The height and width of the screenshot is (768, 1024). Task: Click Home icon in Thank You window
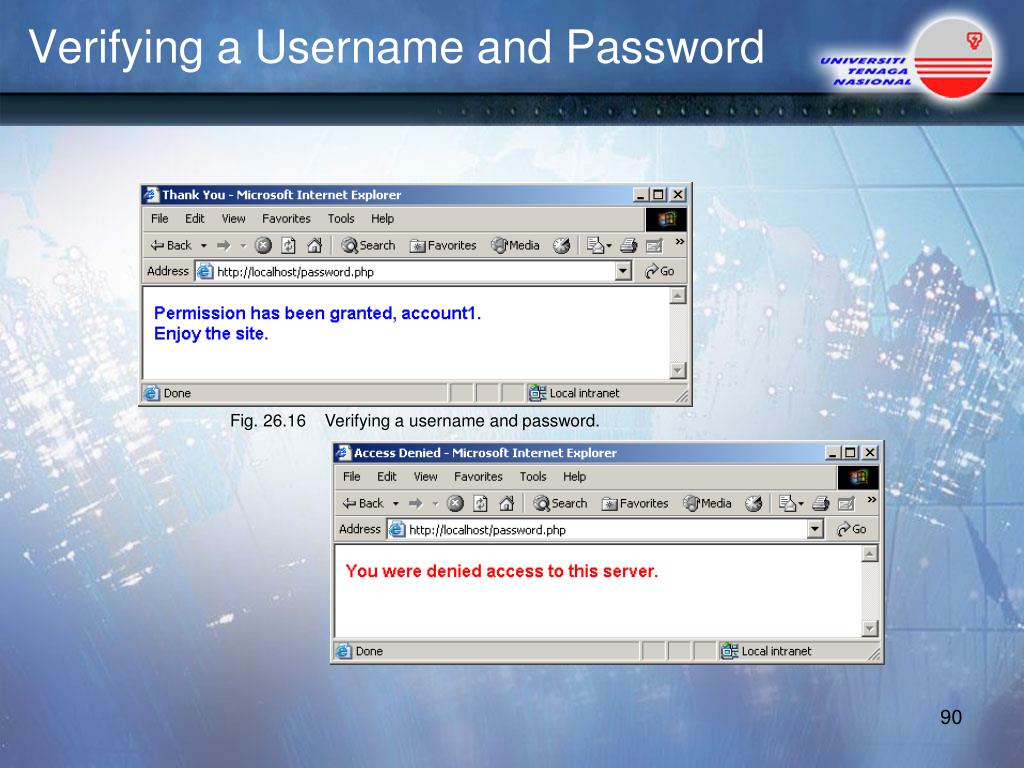(x=315, y=246)
